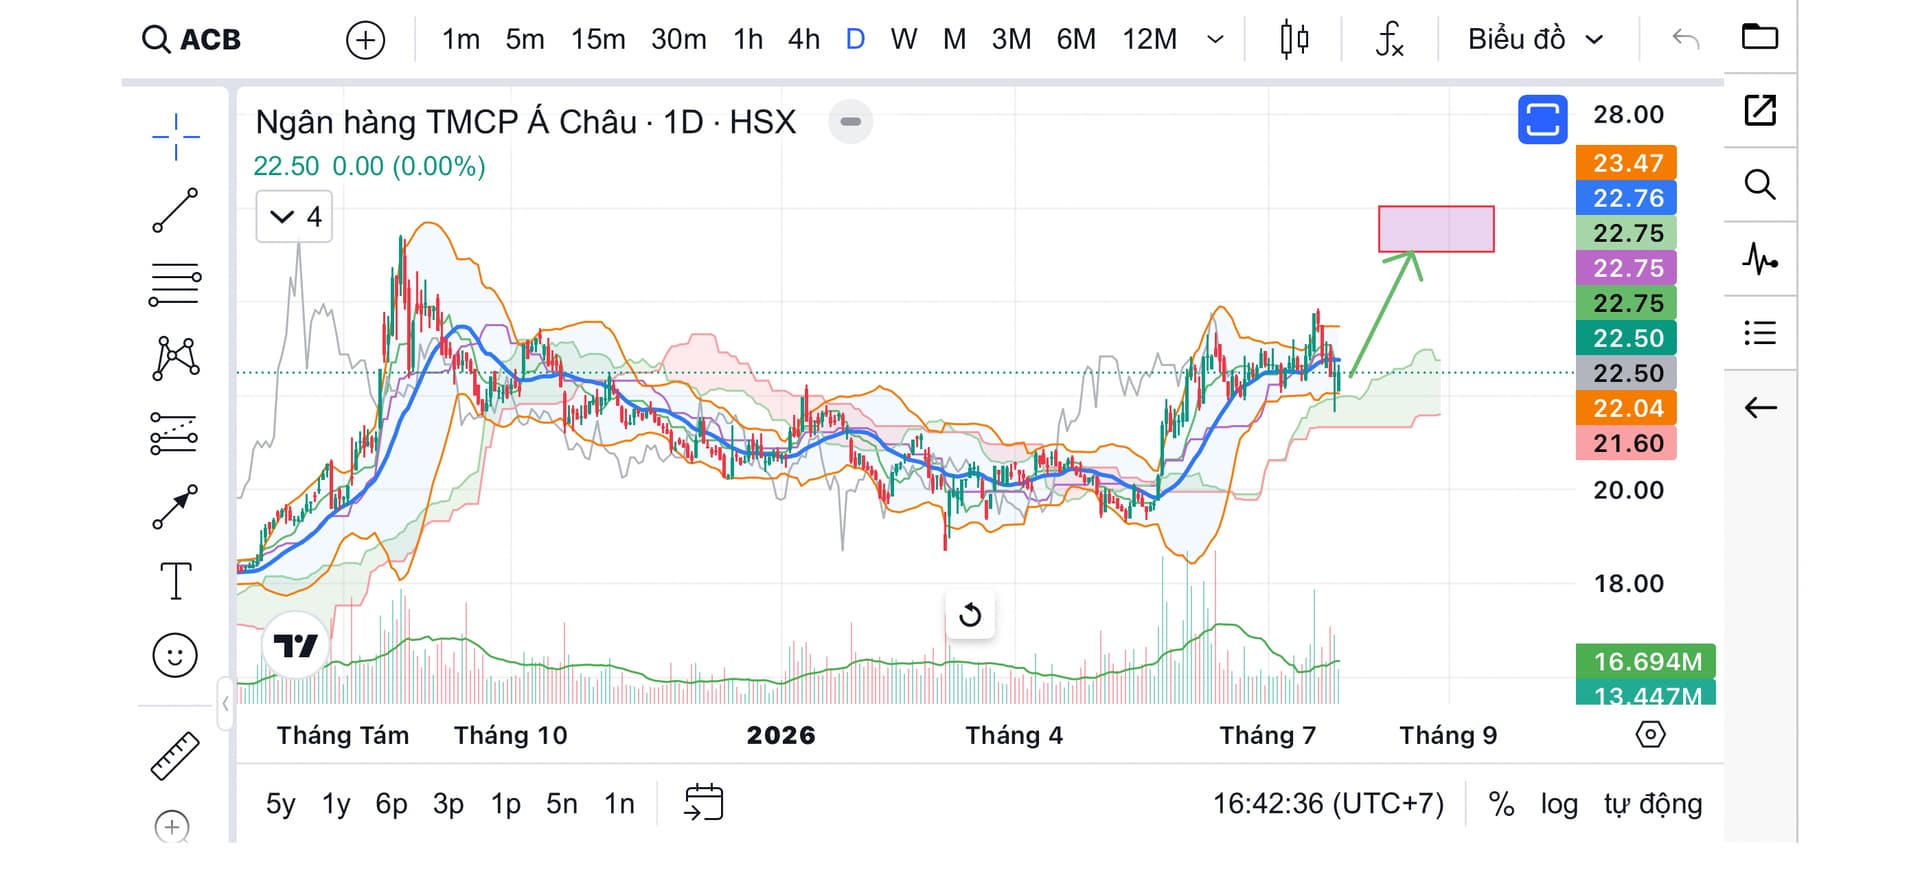Open the emoji sticker tool

(x=175, y=656)
